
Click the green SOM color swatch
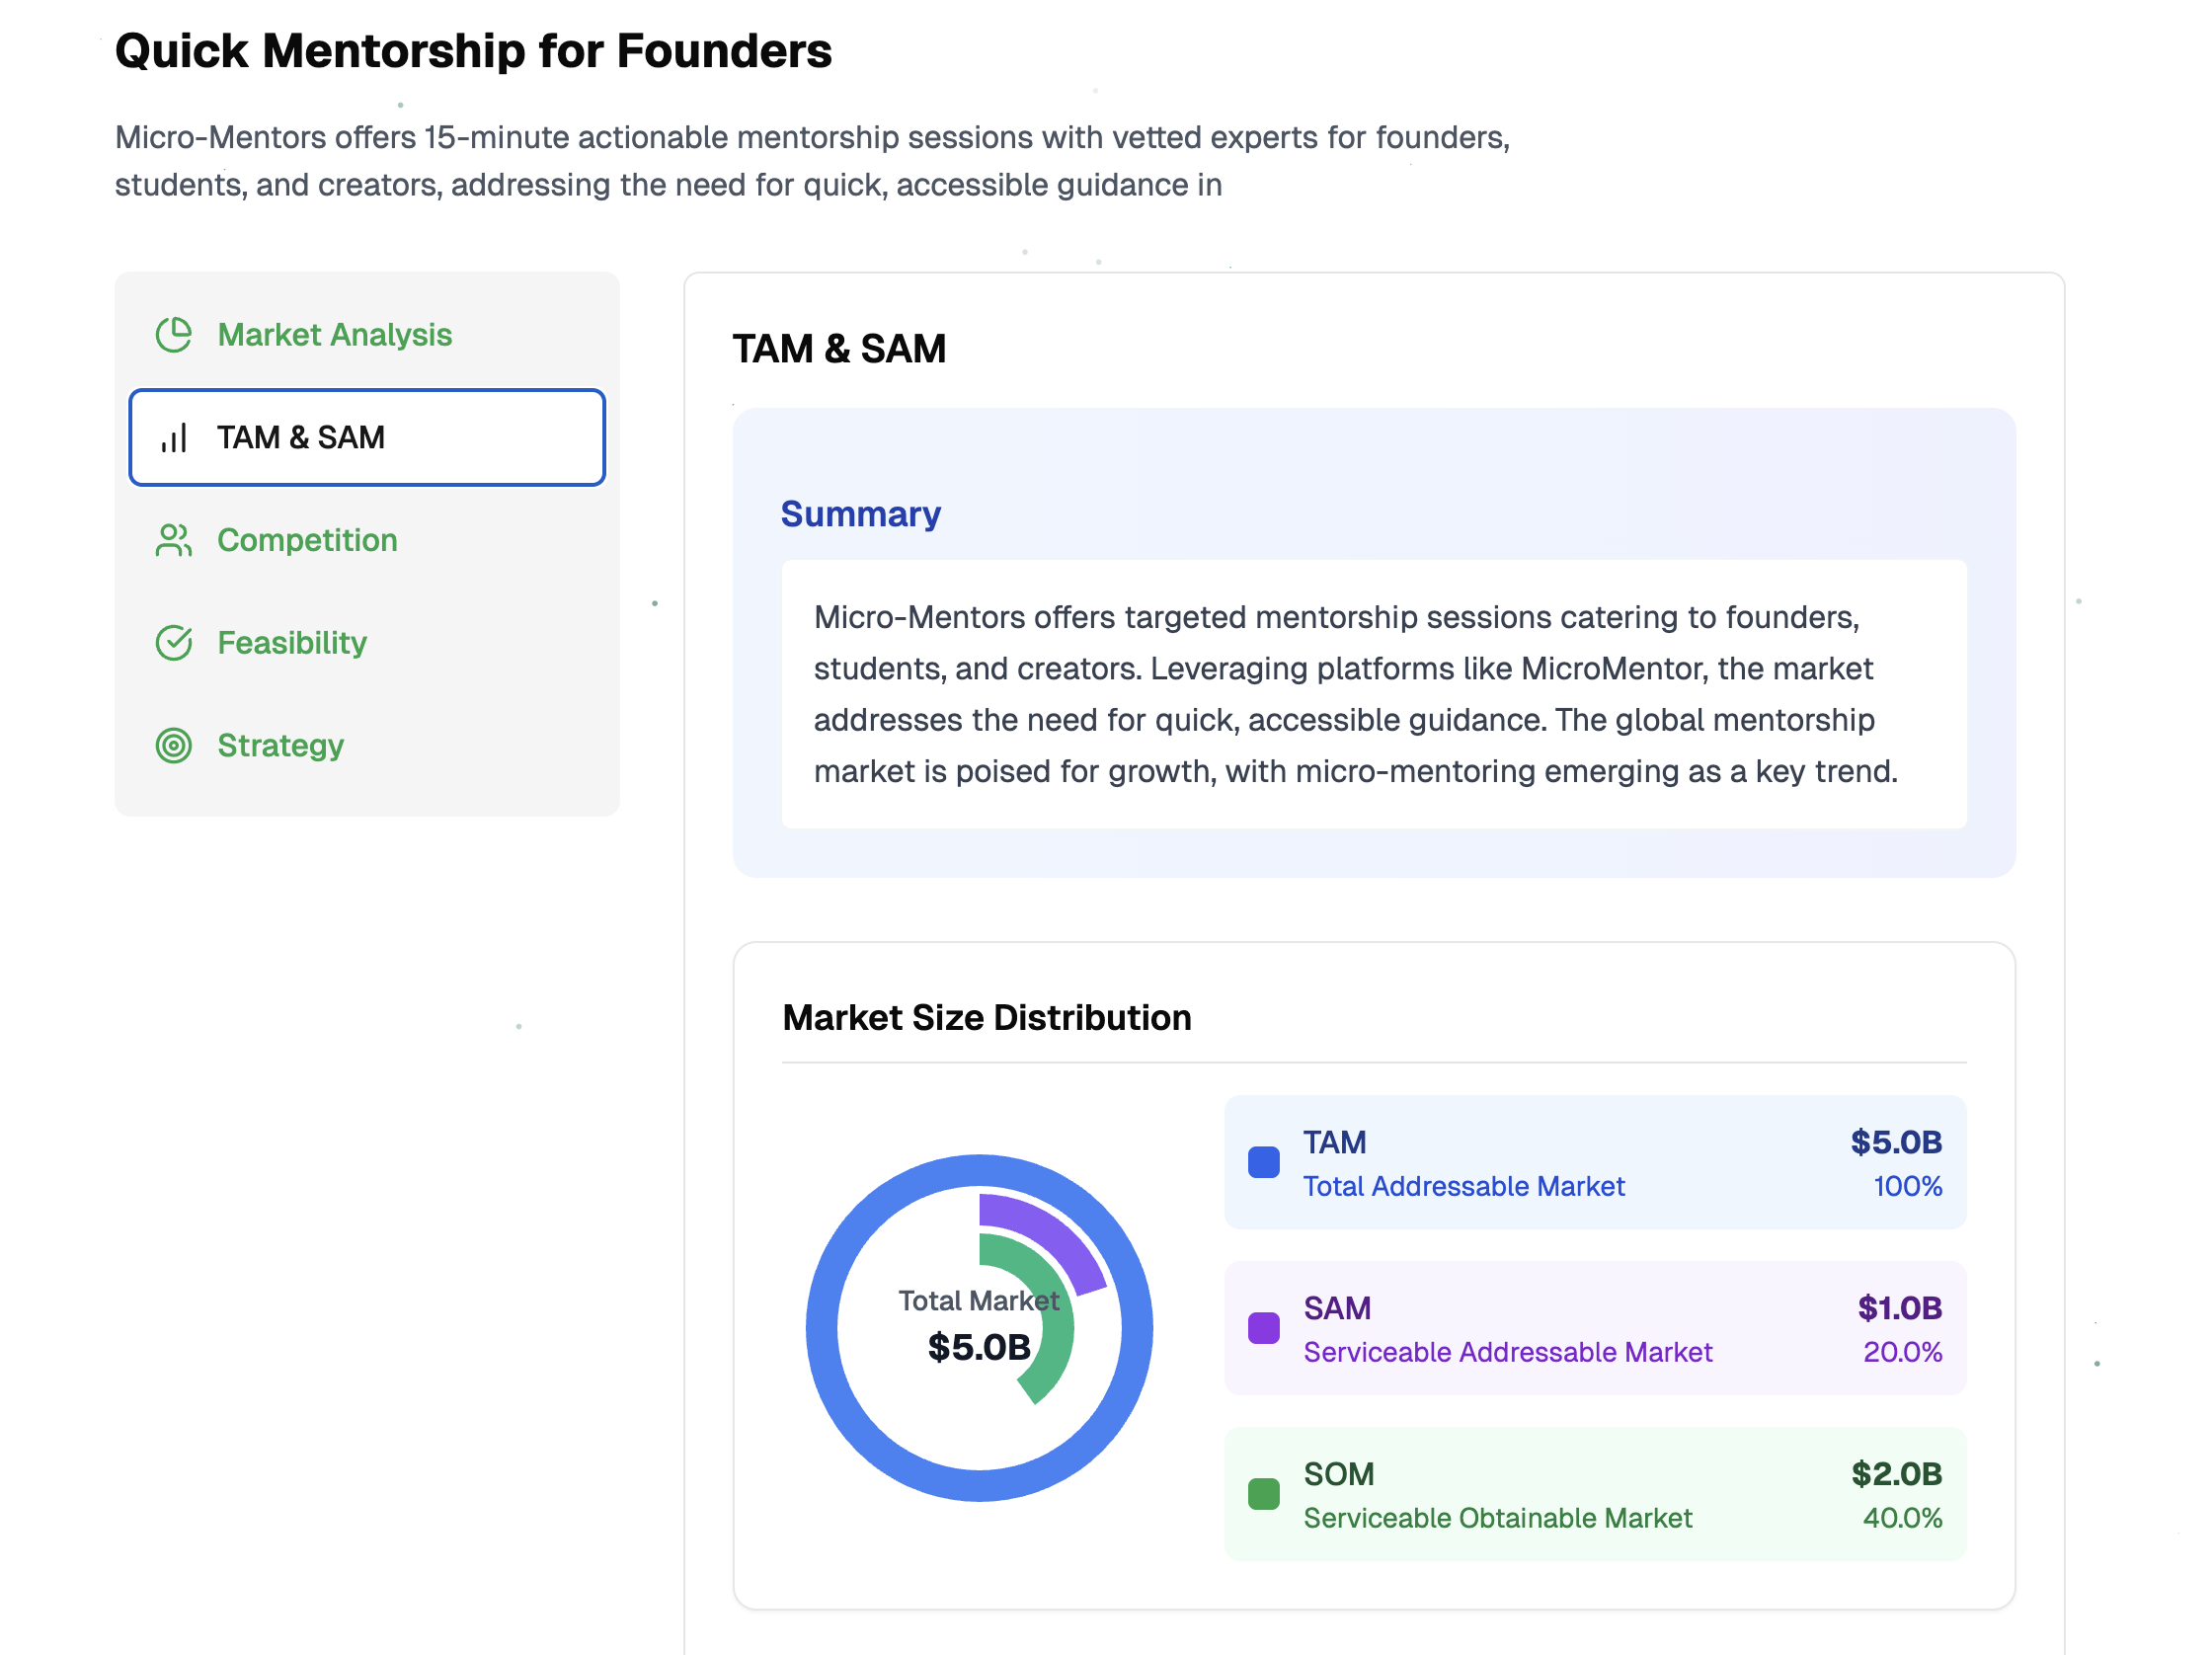(x=1264, y=1494)
